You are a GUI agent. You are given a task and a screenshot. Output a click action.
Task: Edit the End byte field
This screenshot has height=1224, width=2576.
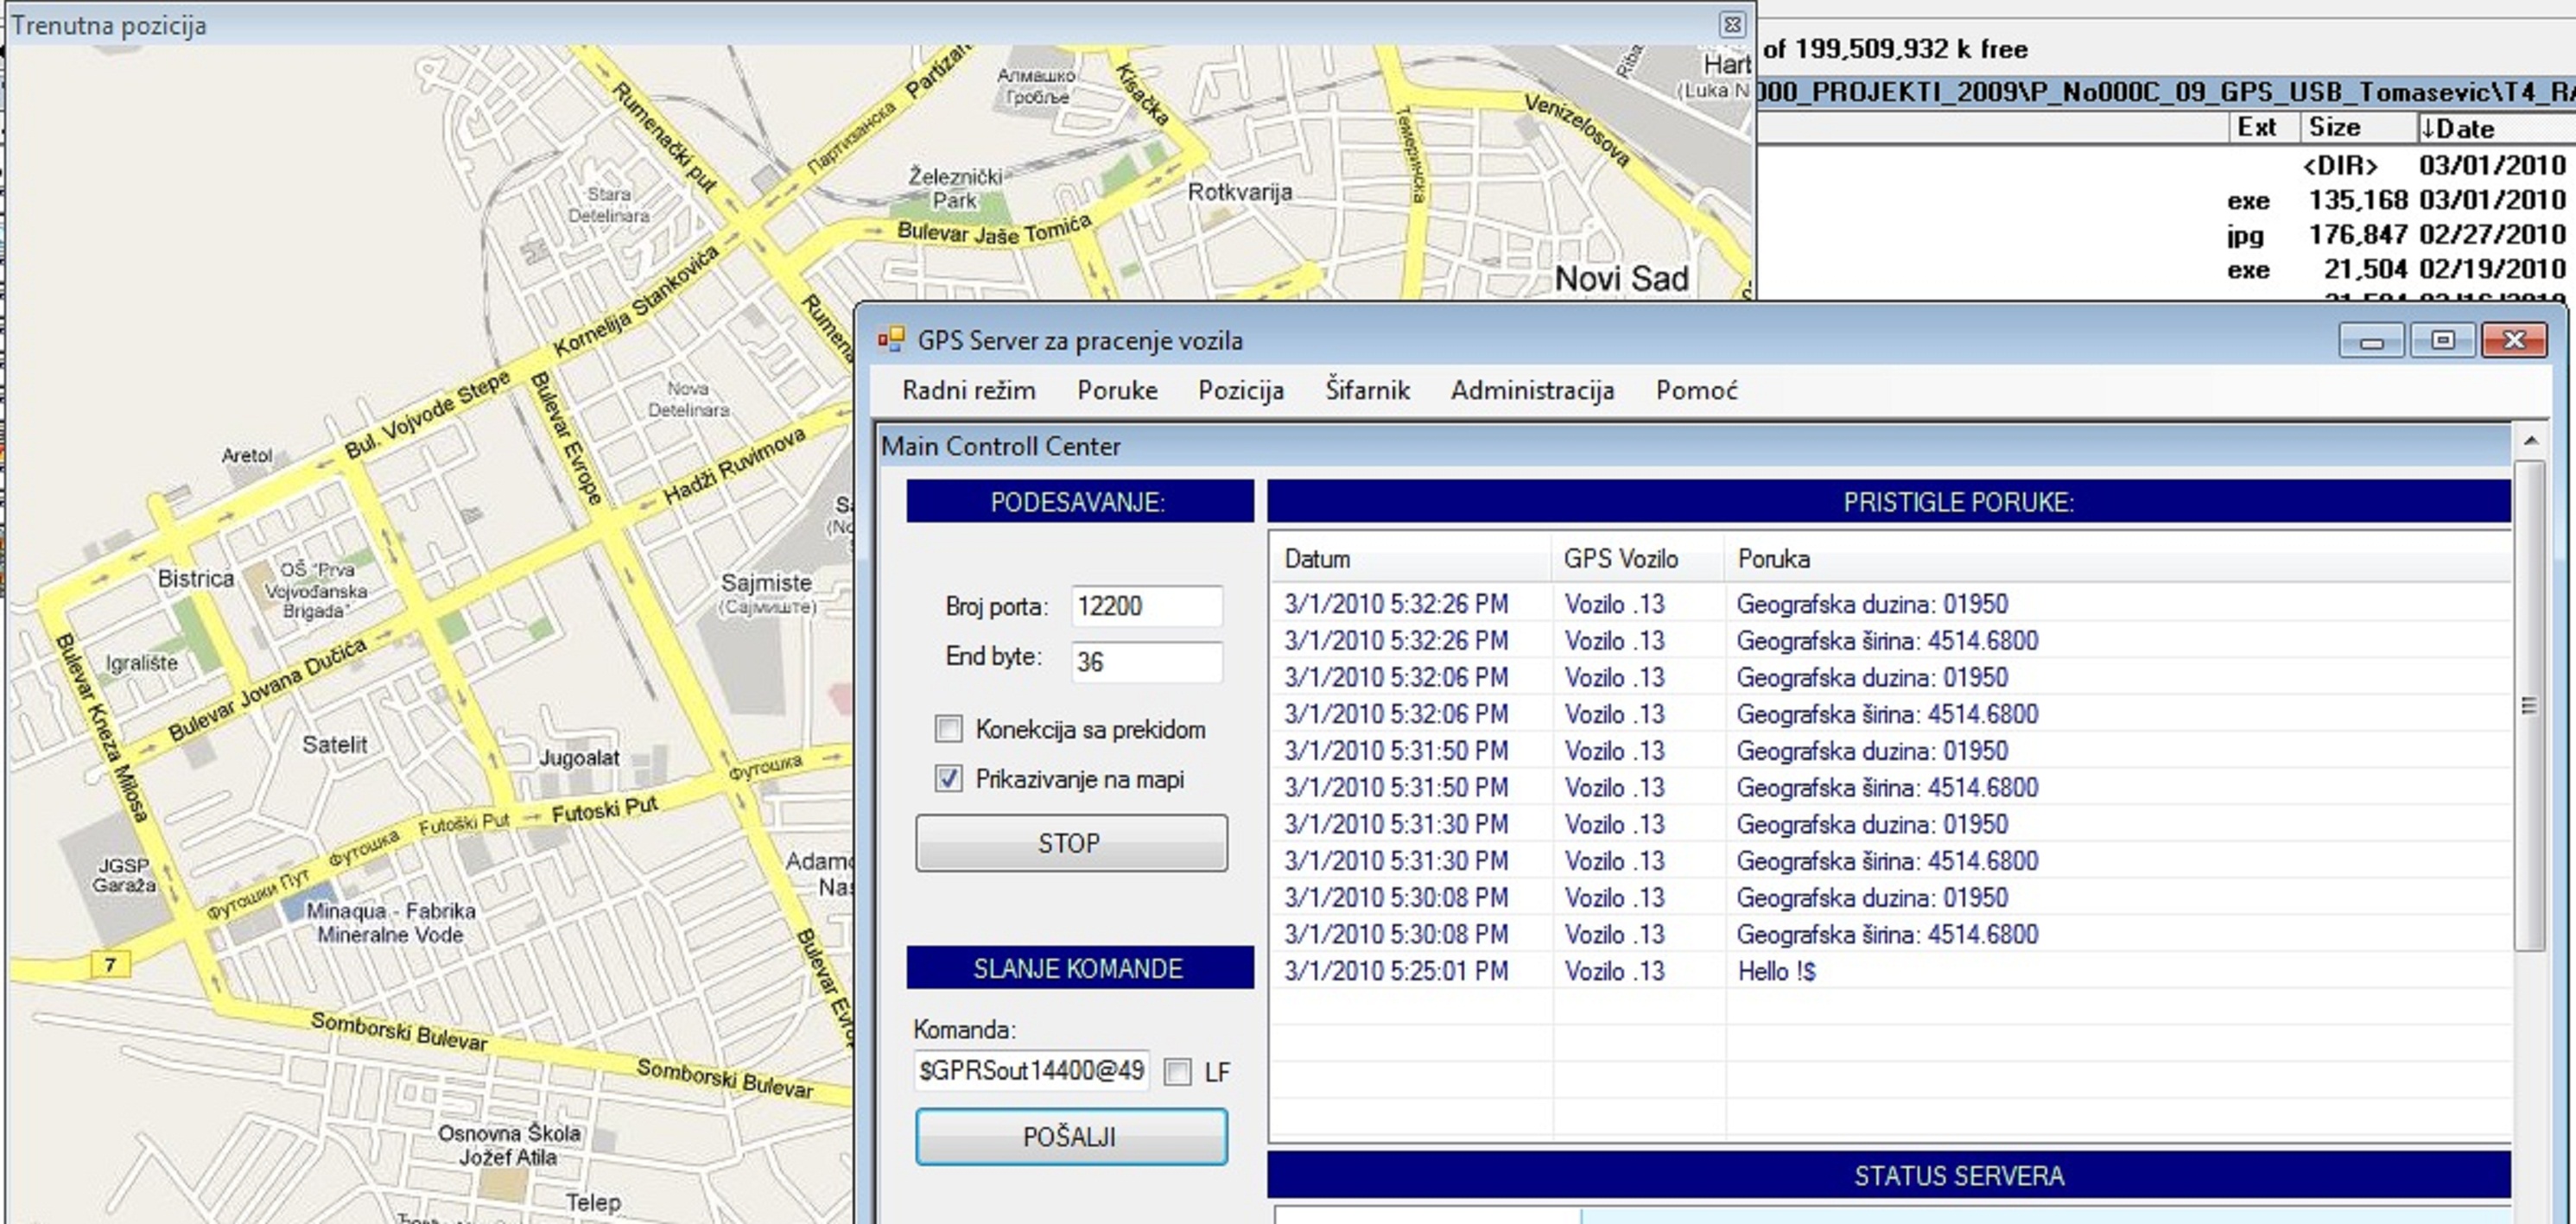[x=1146, y=662]
